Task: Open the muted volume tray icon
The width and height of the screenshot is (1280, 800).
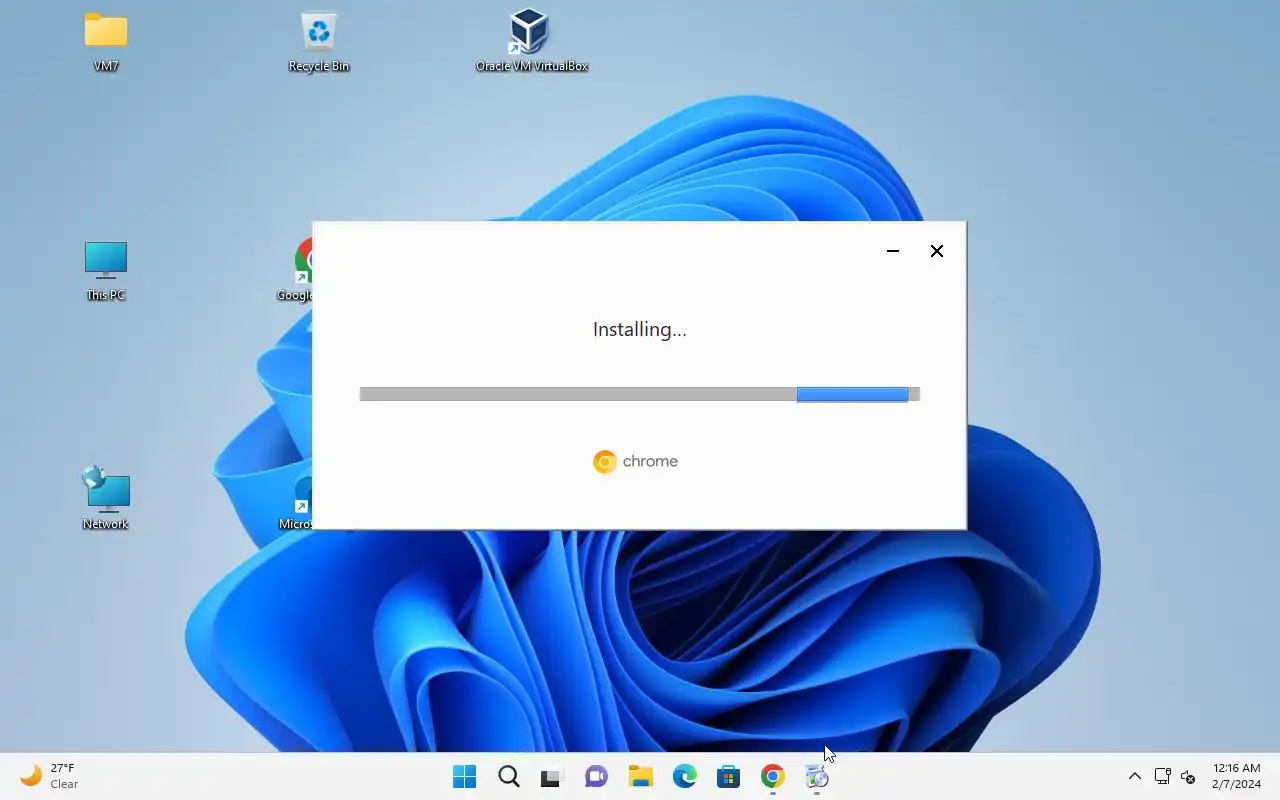Action: coord(1188,777)
